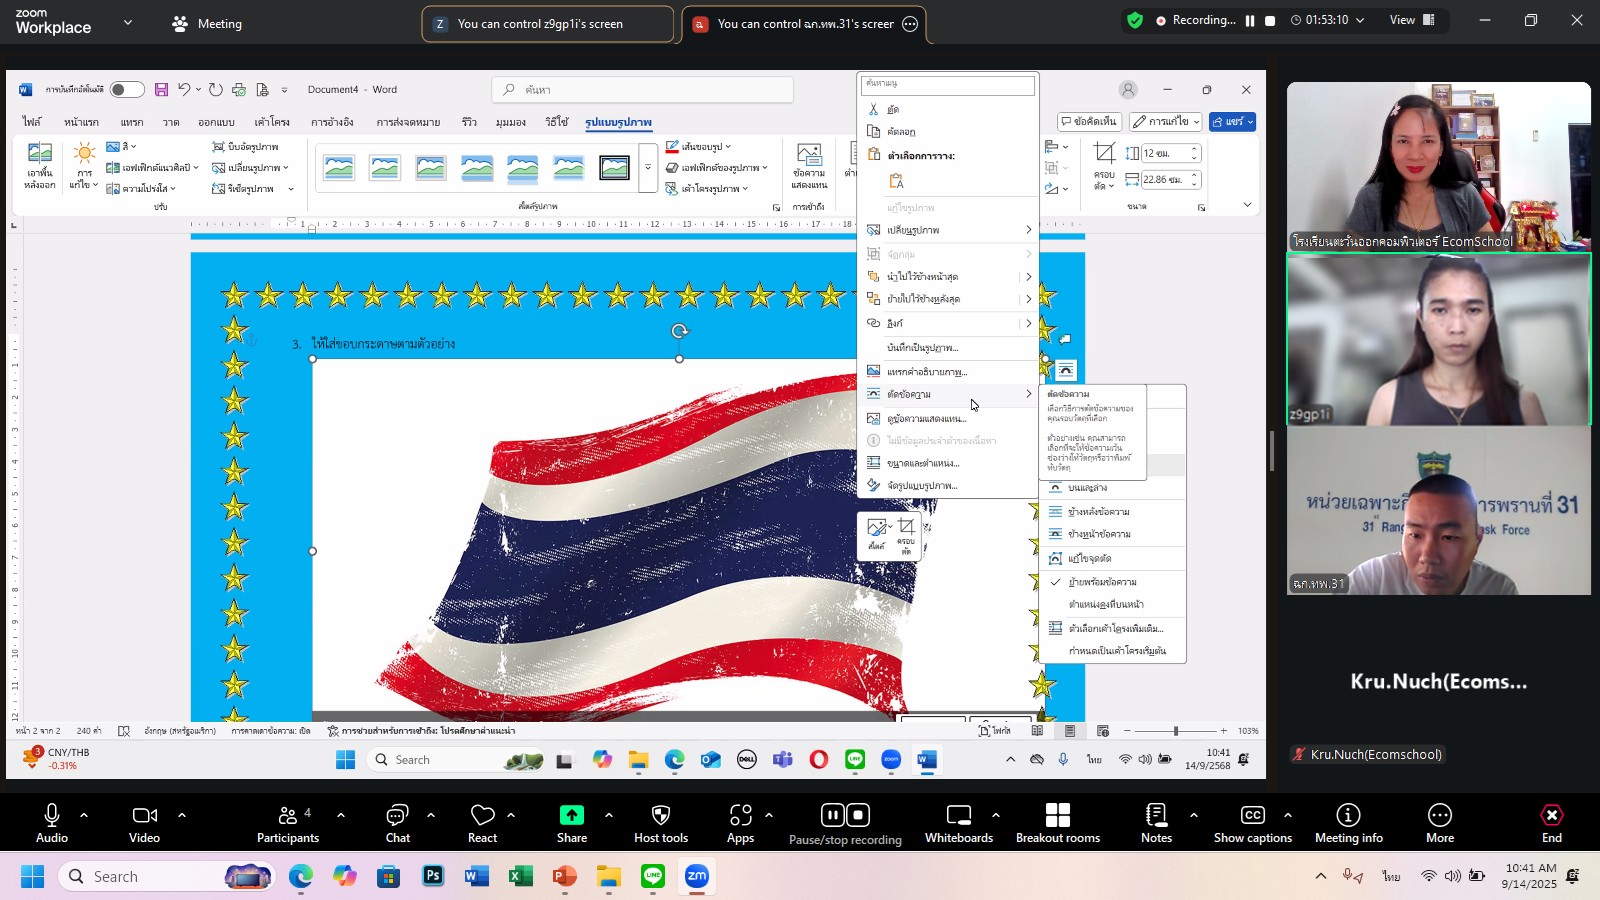Screen dimensions: 1600x900
Task: Switch to the Insert (แทรก) ribbon tab
Action: pos(132,122)
